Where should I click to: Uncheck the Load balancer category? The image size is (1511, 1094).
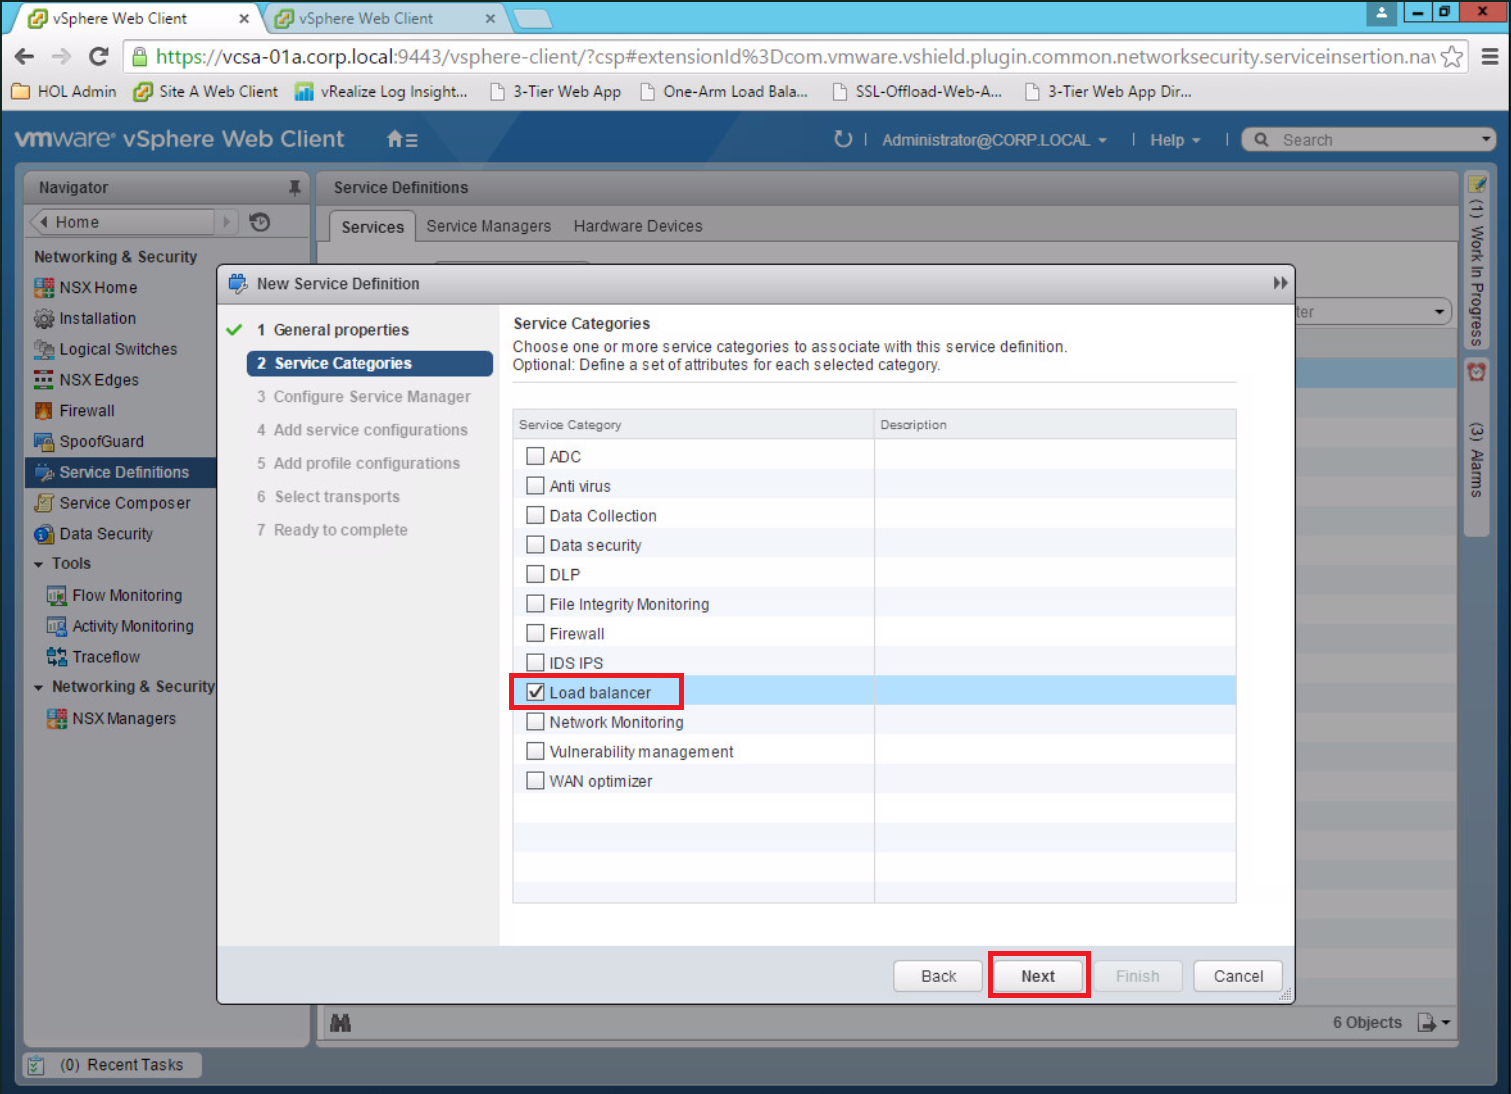pyautogui.click(x=536, y=692)
